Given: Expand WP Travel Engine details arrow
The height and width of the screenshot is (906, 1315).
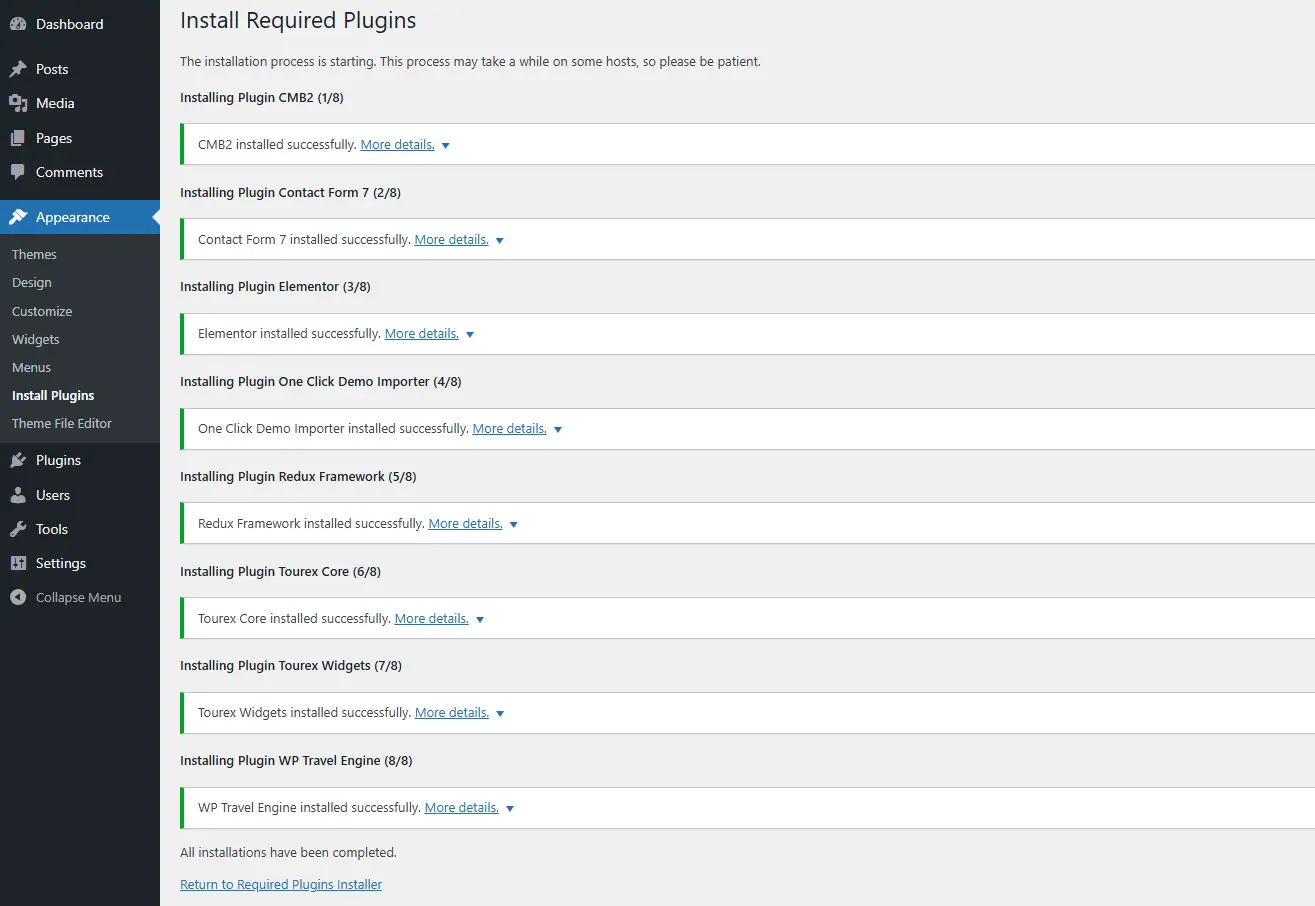Looking at the screenshot, I should click(x=510, y=808).
